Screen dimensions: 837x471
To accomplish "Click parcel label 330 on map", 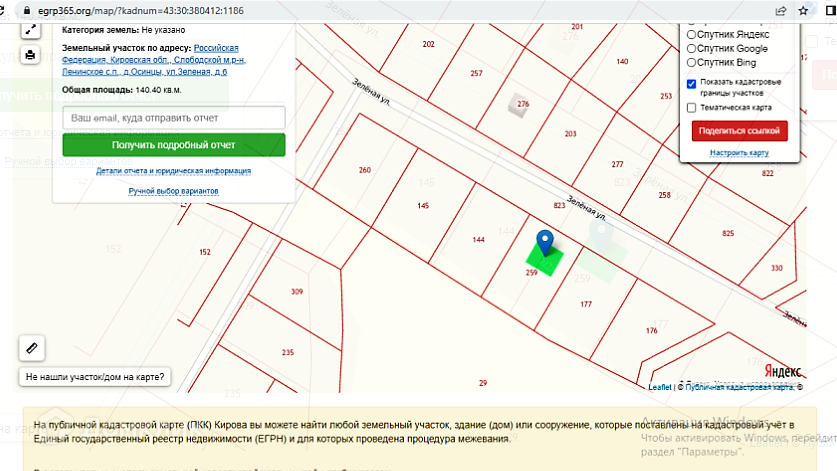I will click(777, 268).
